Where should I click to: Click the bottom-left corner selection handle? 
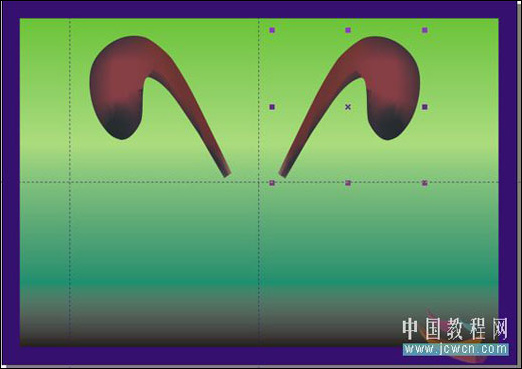pyautogui.click(x=272, y=183)
